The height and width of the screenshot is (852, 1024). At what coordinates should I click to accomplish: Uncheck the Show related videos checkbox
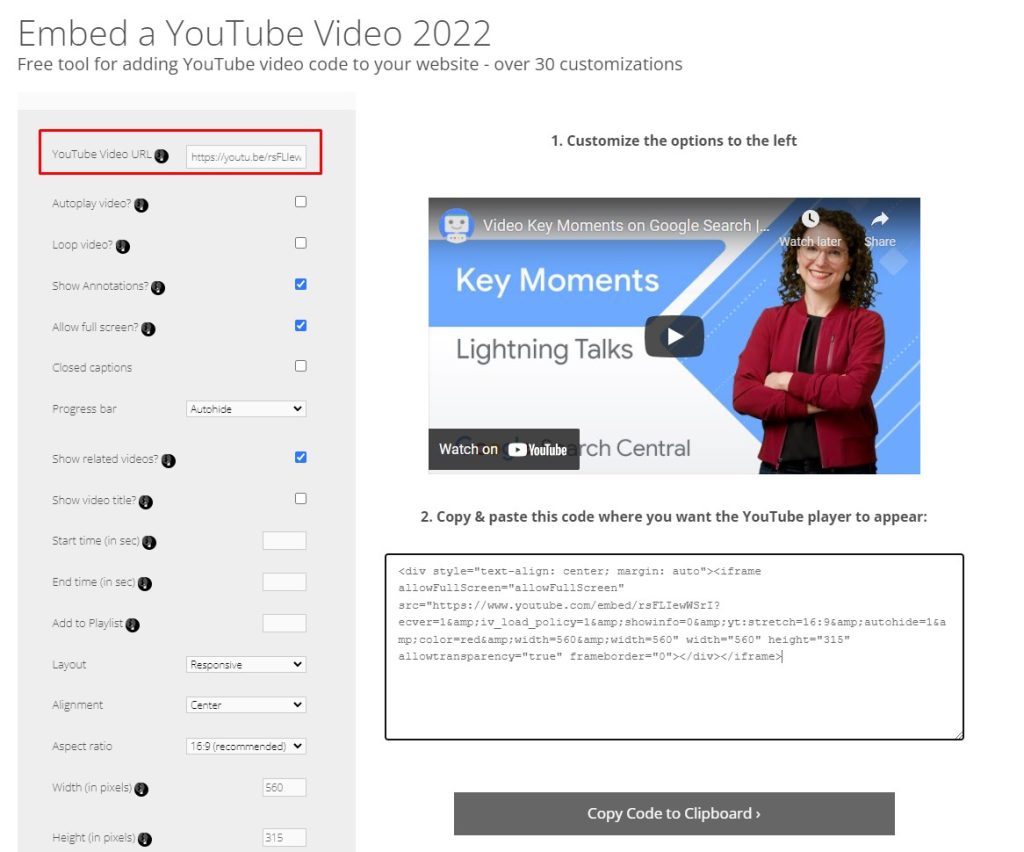point(300,457)
